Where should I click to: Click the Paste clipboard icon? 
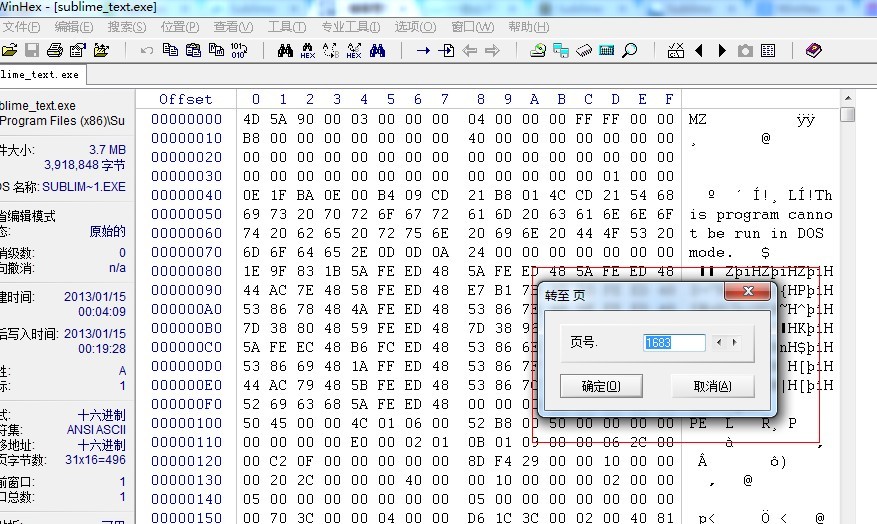click(193, 50)
